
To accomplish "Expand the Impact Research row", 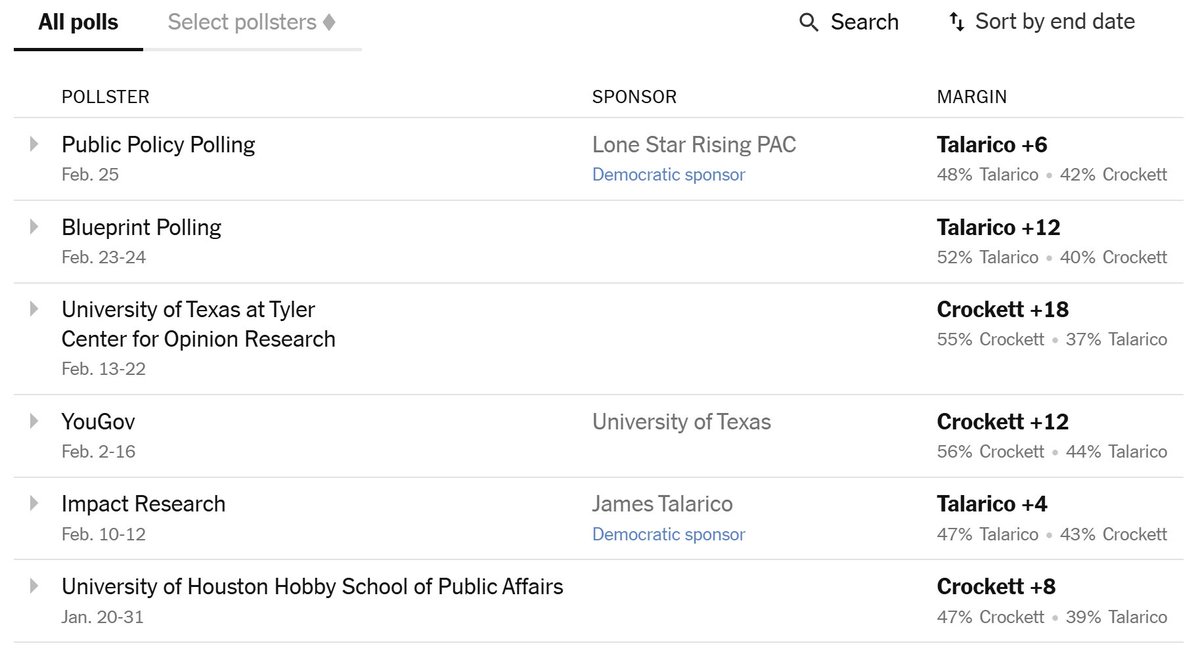I will (x=34, y=503).
